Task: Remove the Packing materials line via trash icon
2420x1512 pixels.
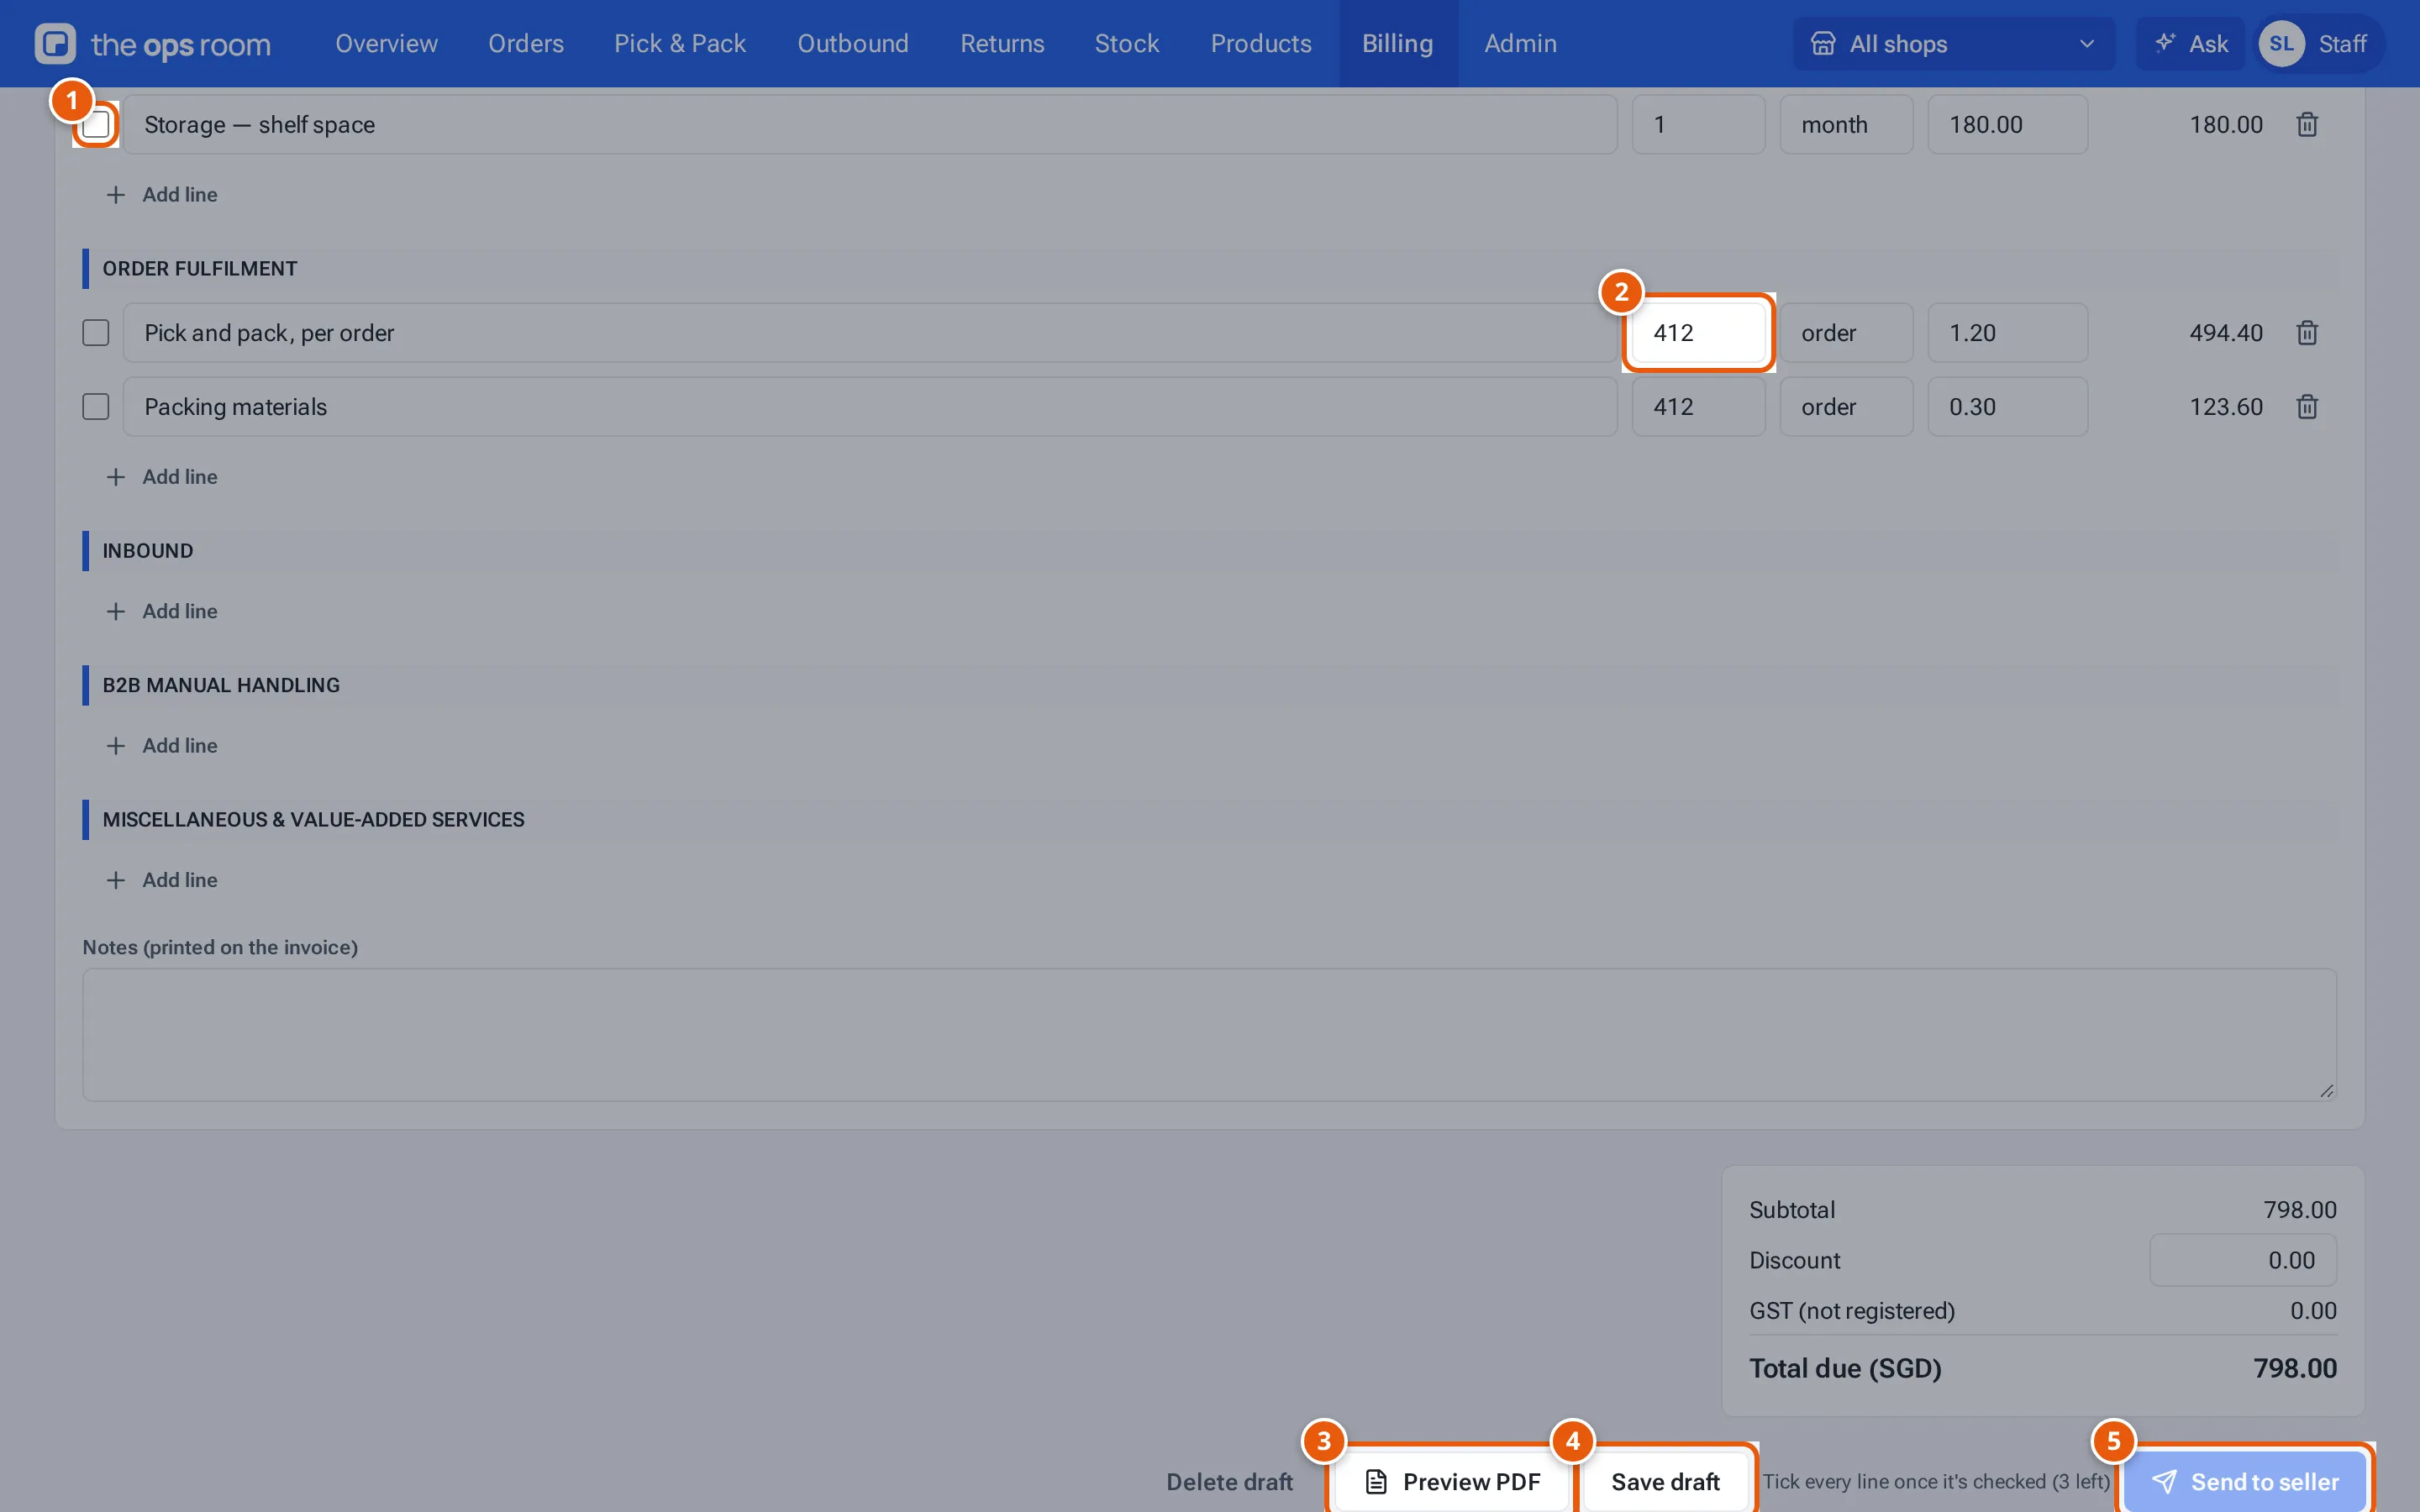Action: coord(2307,407)
